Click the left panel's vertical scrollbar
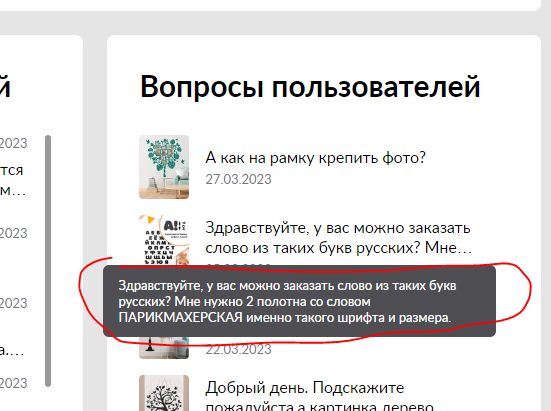 tap(48, 261)
